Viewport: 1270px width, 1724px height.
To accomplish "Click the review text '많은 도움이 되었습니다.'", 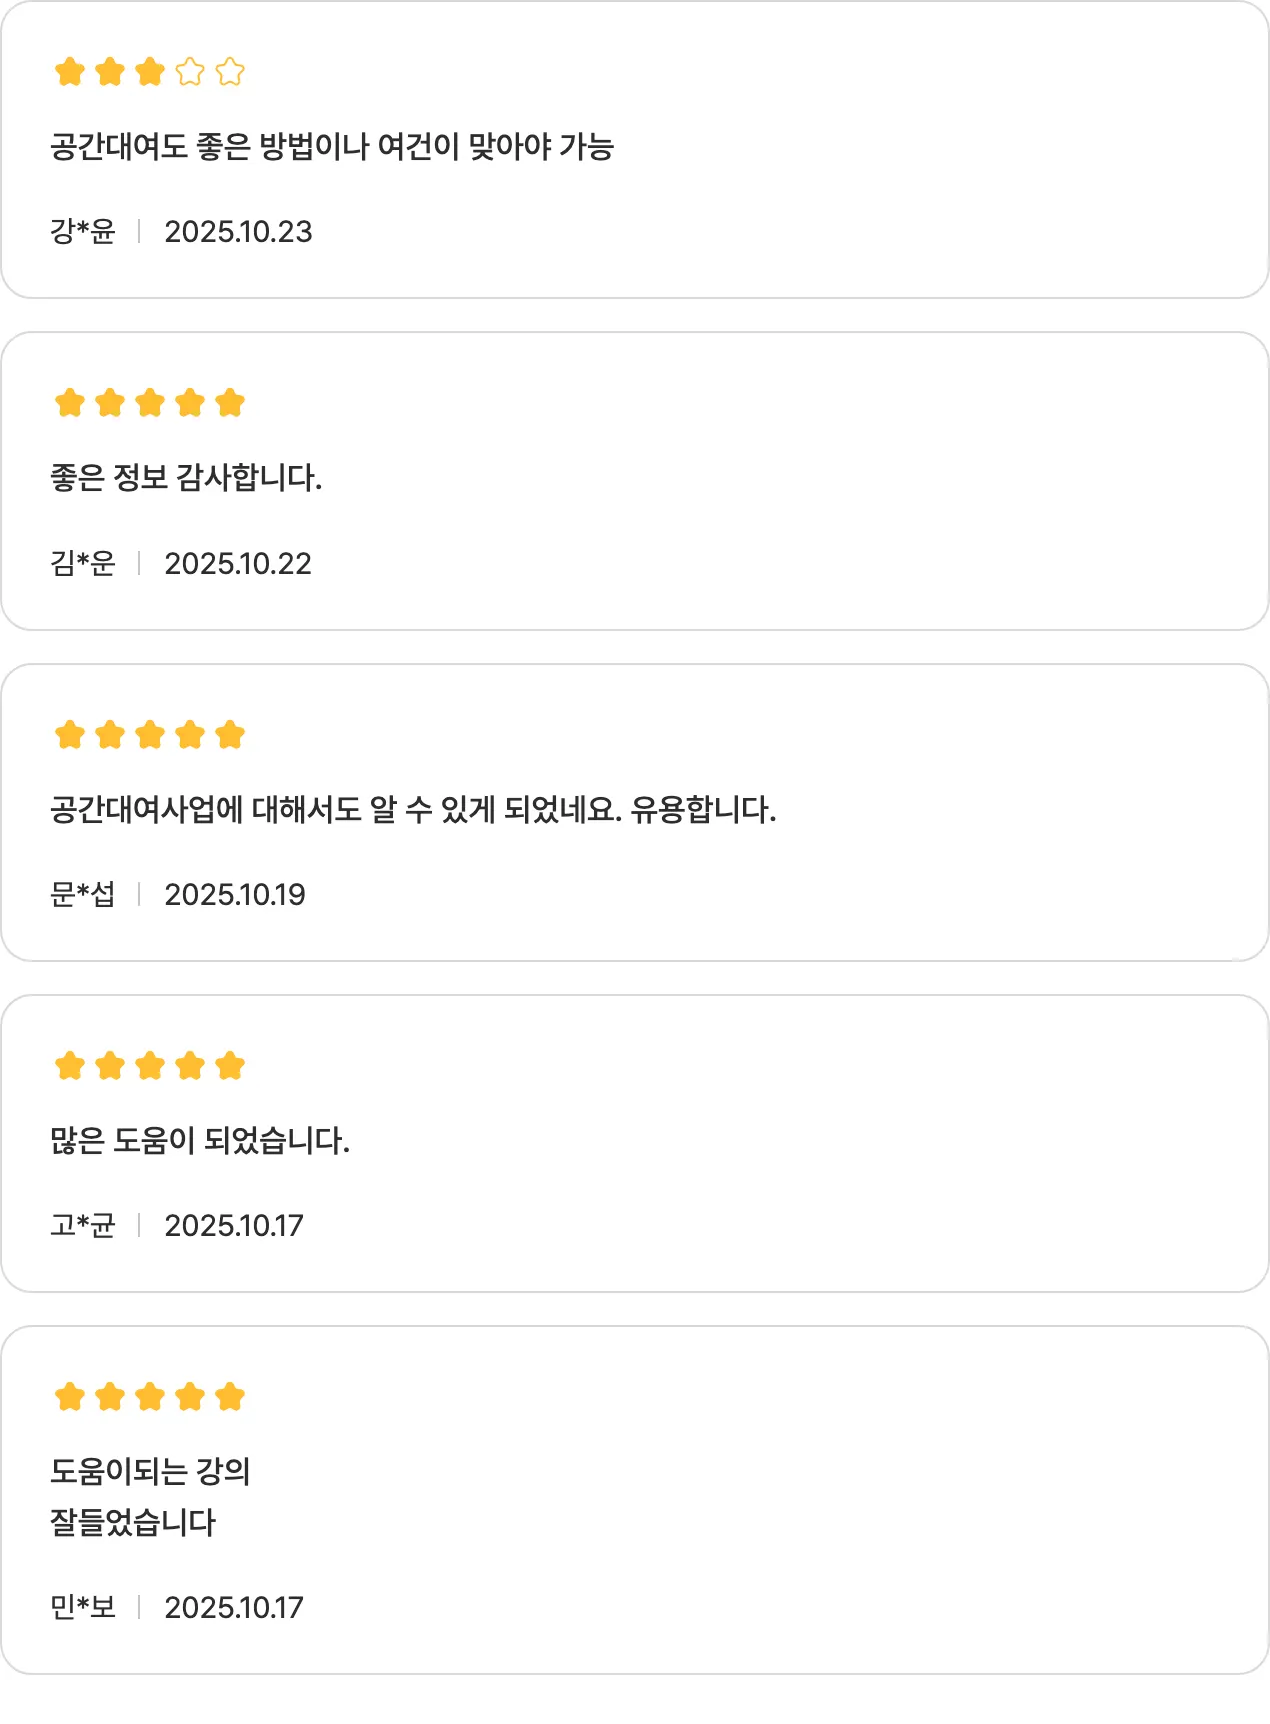I will tap(200, 1140).
